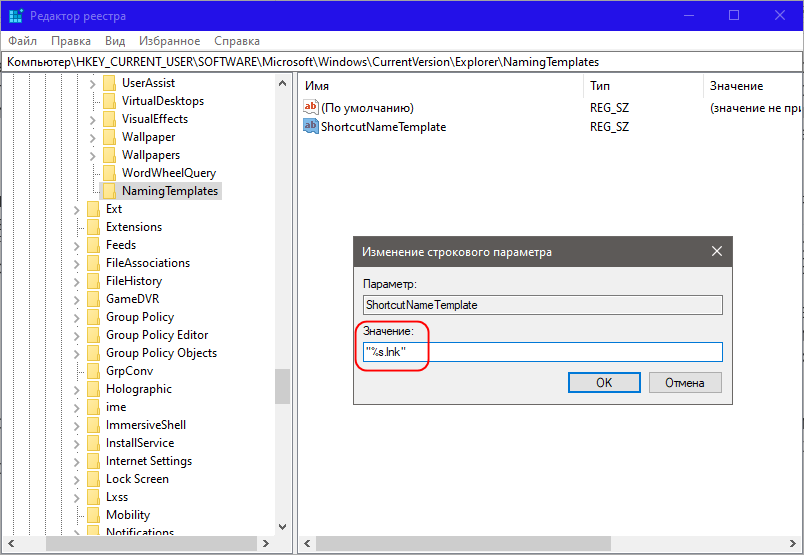Screen dimensions: 804x555
Task: Select the Feeds folder icon
Action: (x=93, y=245)
